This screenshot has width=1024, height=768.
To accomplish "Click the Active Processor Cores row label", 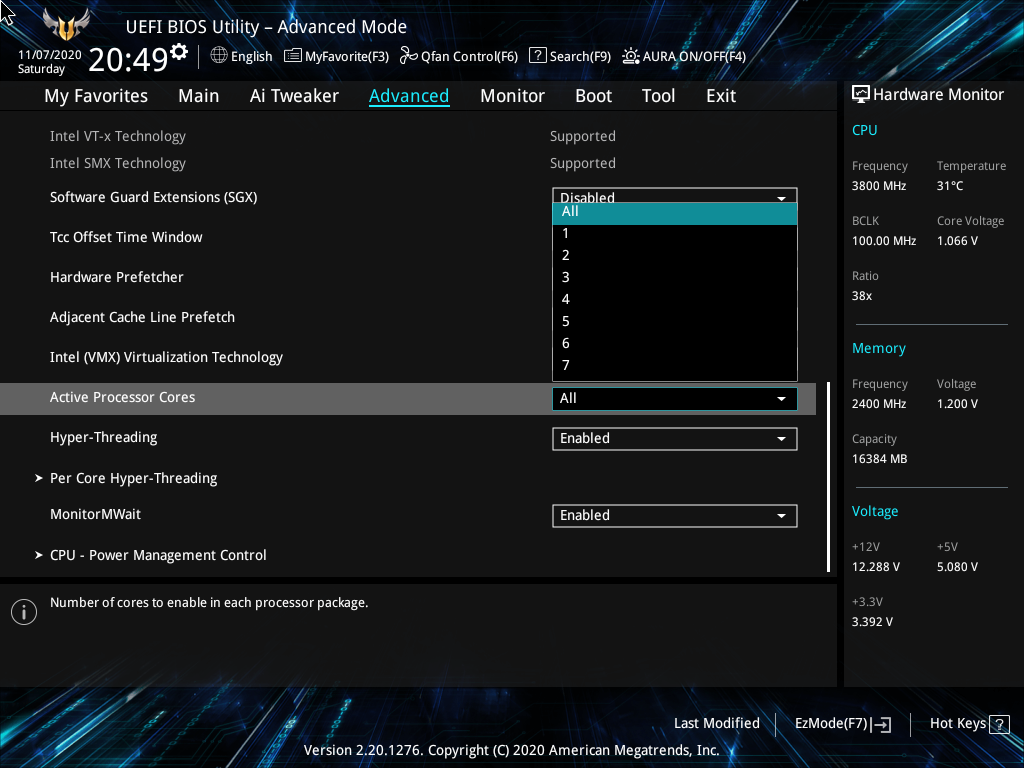I will pos(122,397).
